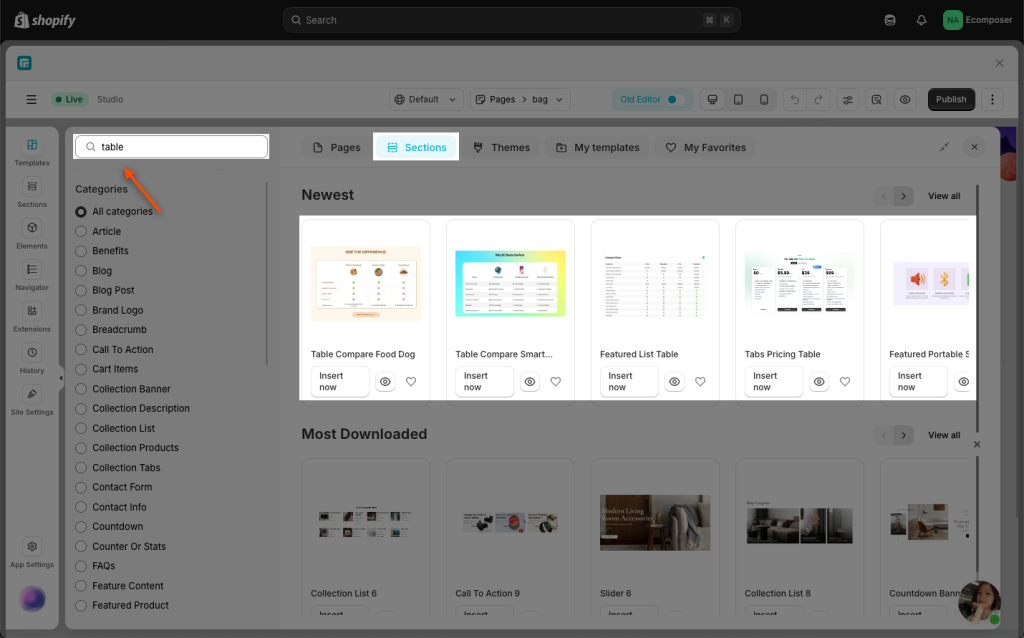Favorite the Table Compare Food Dog template
This screenshot has height=638, width=1024.
tap(411, 382)
